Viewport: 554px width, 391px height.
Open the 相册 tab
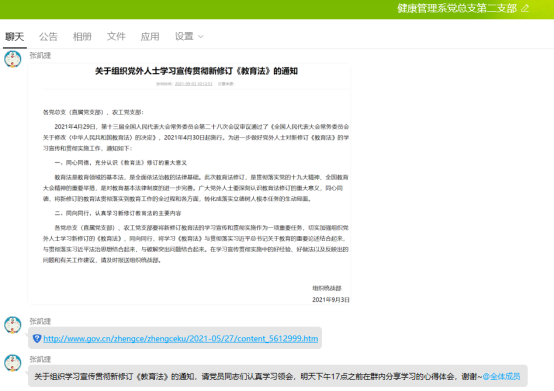[x=82, y=36]
